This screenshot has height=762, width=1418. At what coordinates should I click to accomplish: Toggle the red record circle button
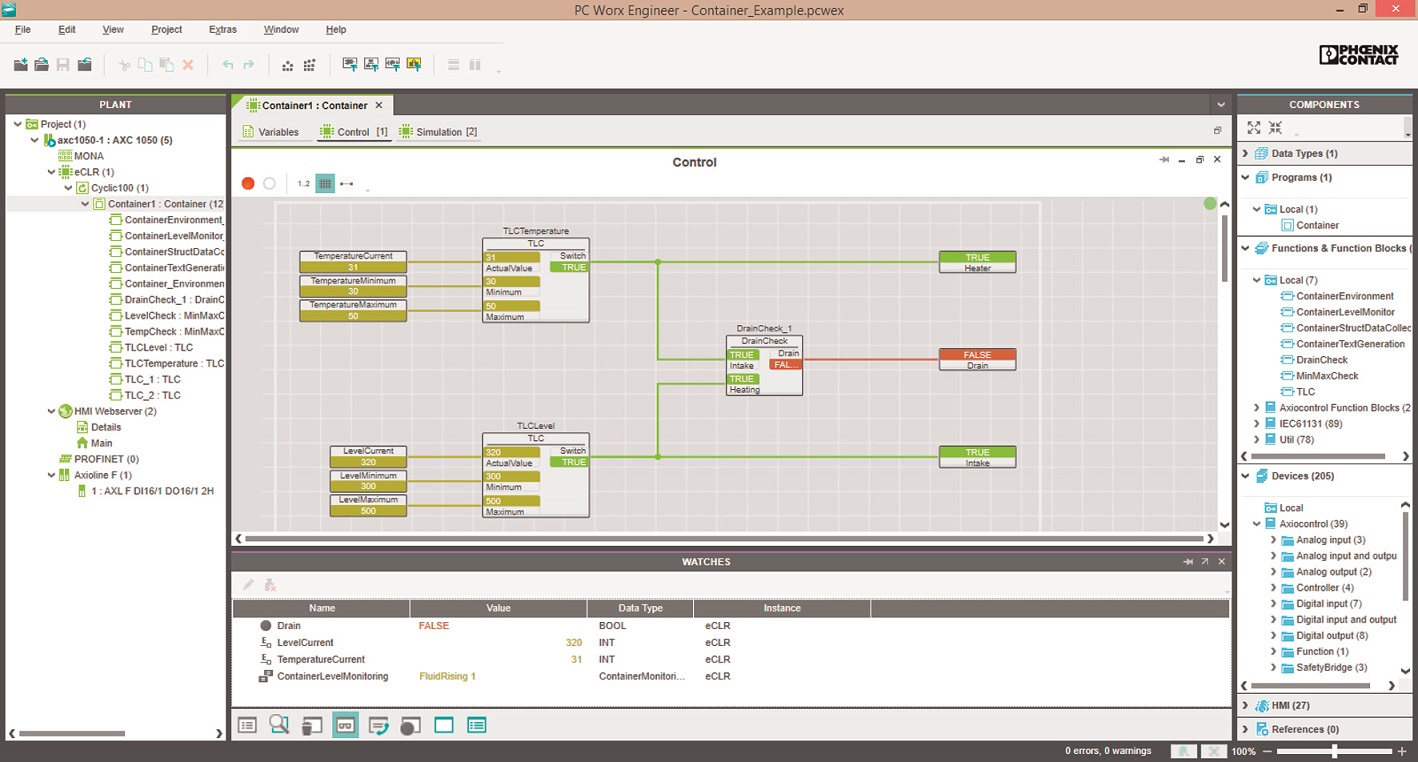point(248,184)
